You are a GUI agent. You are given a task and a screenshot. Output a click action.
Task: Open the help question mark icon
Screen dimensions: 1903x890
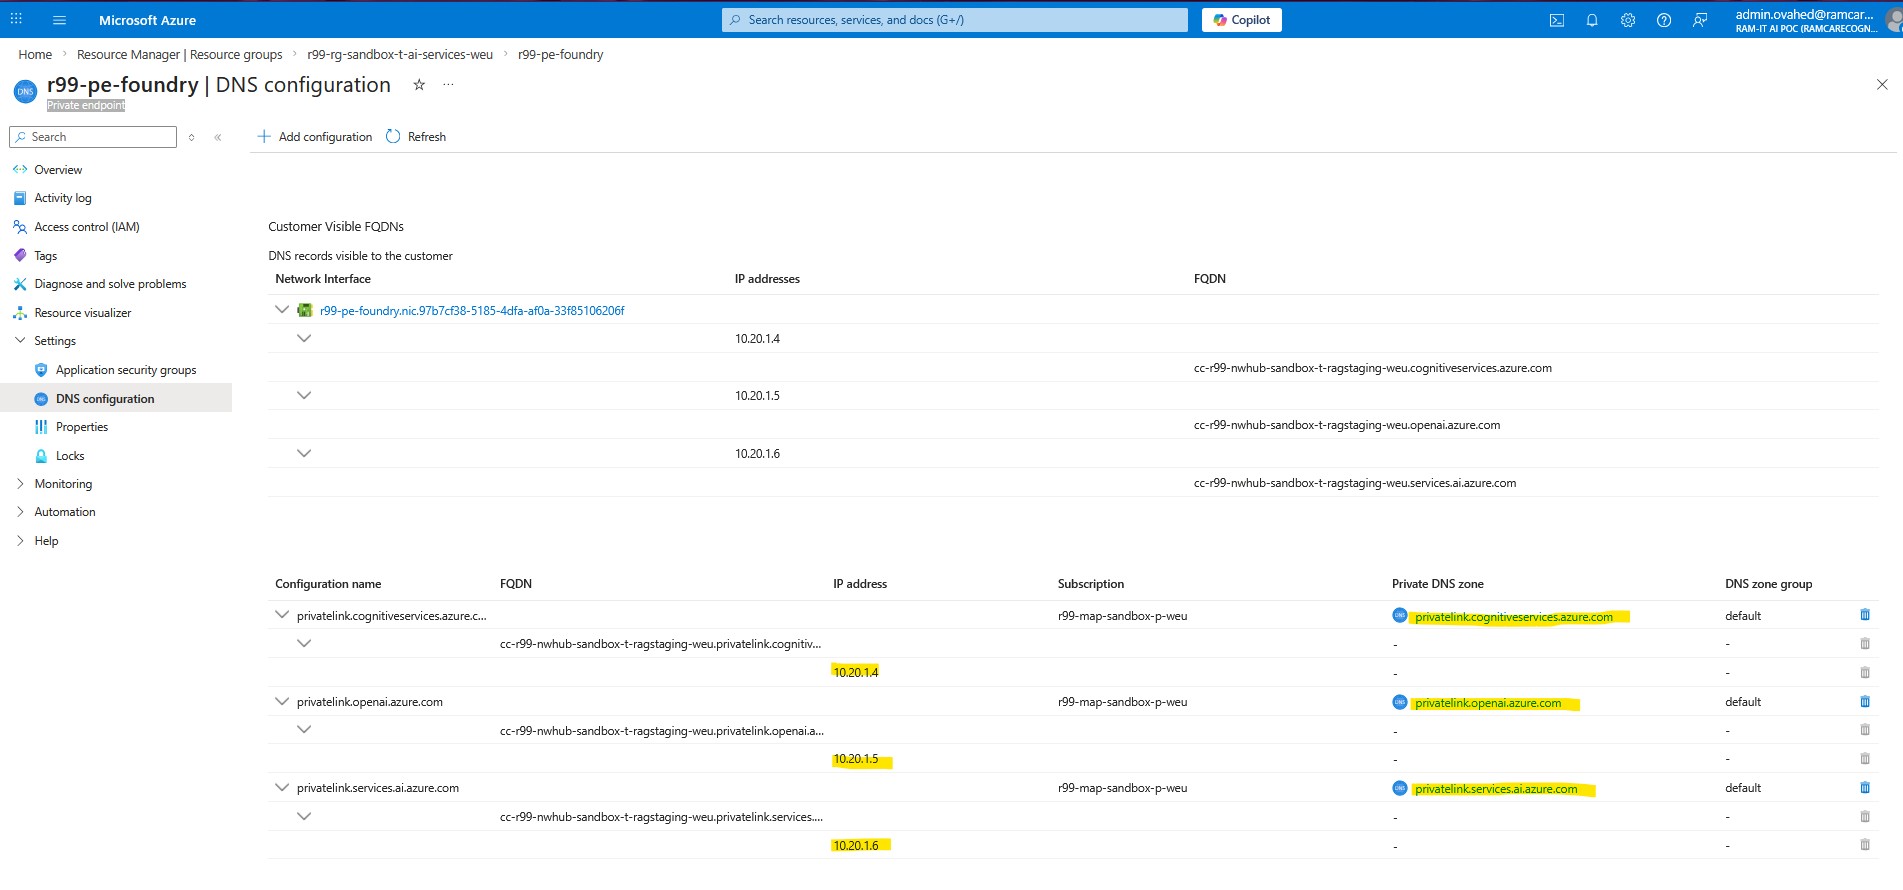(1664, 20)
